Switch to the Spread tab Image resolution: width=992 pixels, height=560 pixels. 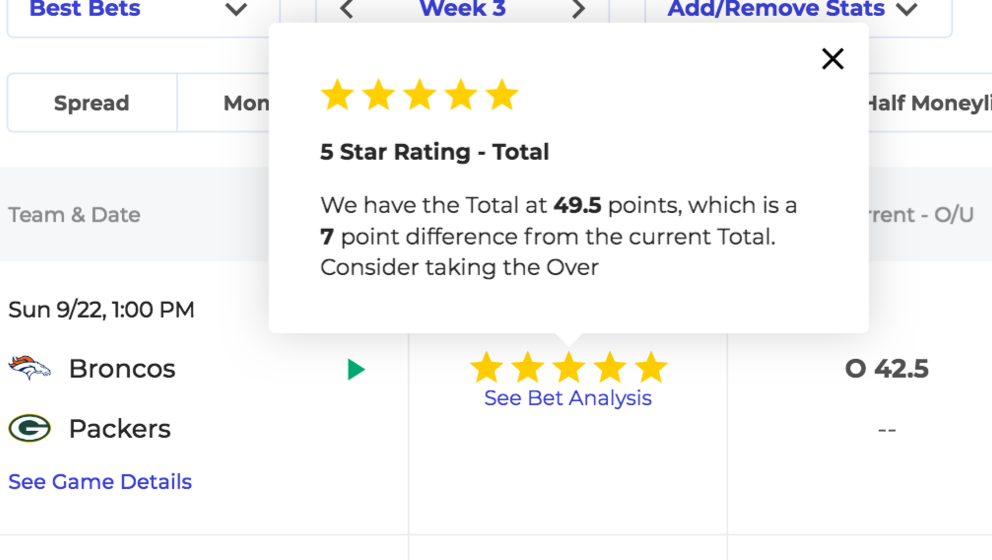coord(92,103)
